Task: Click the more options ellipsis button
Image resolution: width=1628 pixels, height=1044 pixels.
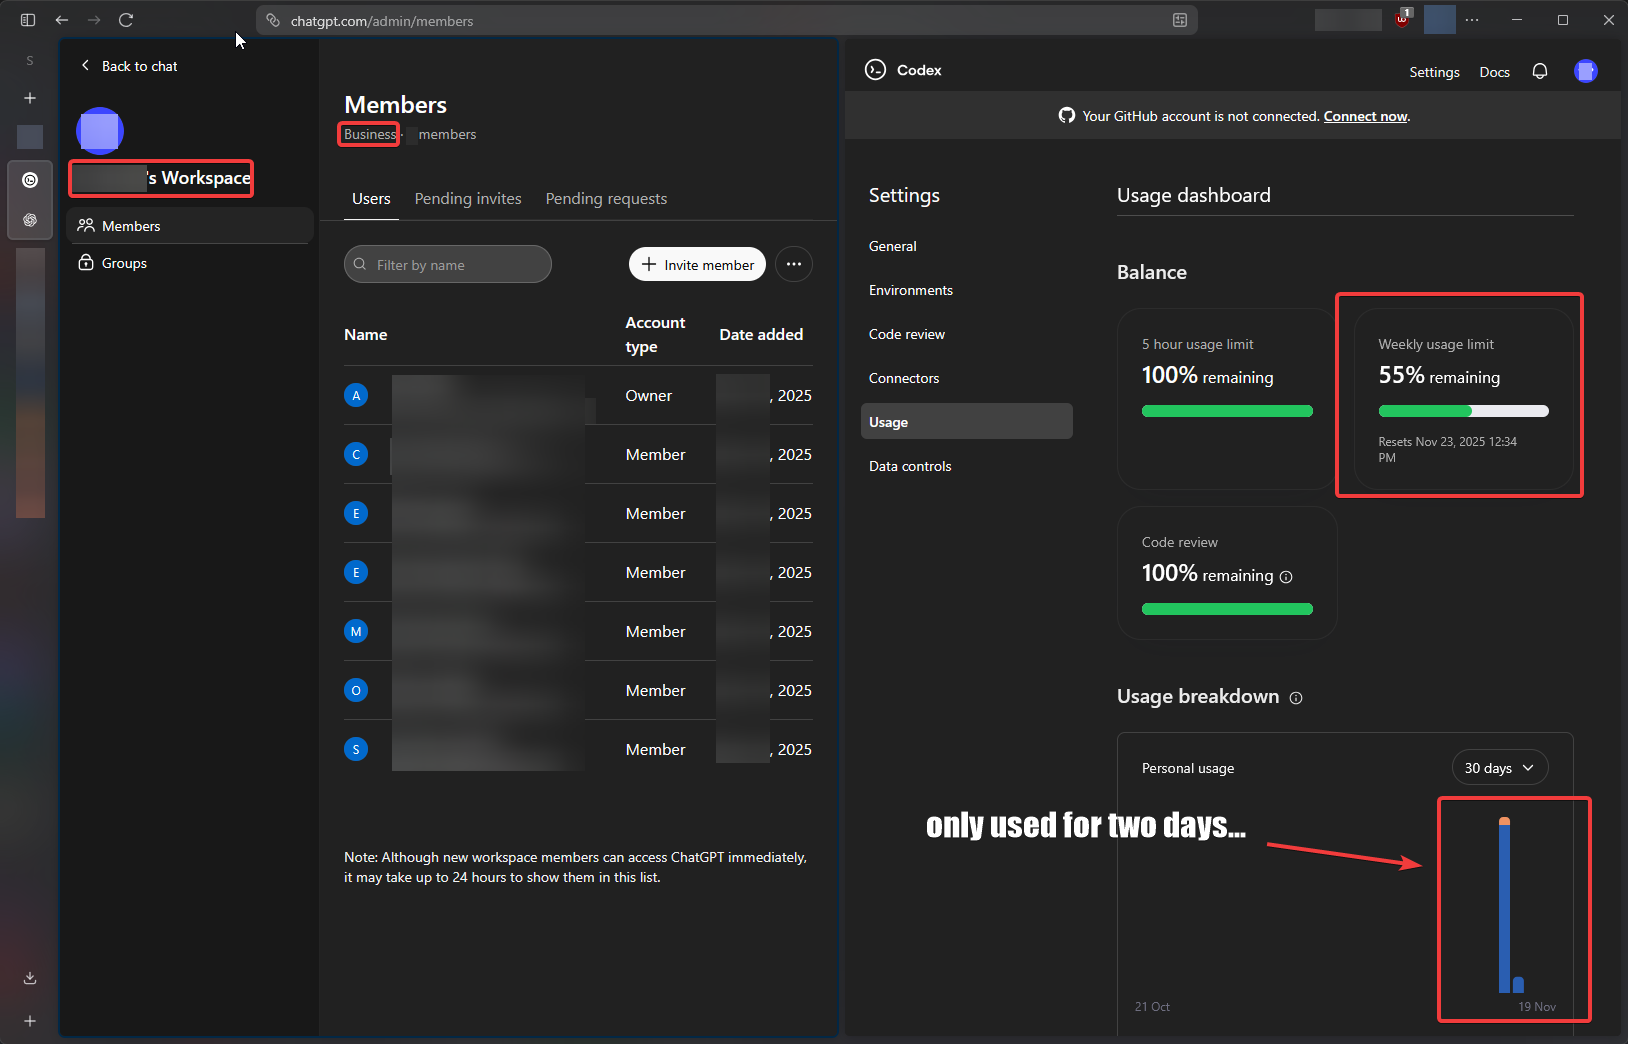Action: [794, 265]
